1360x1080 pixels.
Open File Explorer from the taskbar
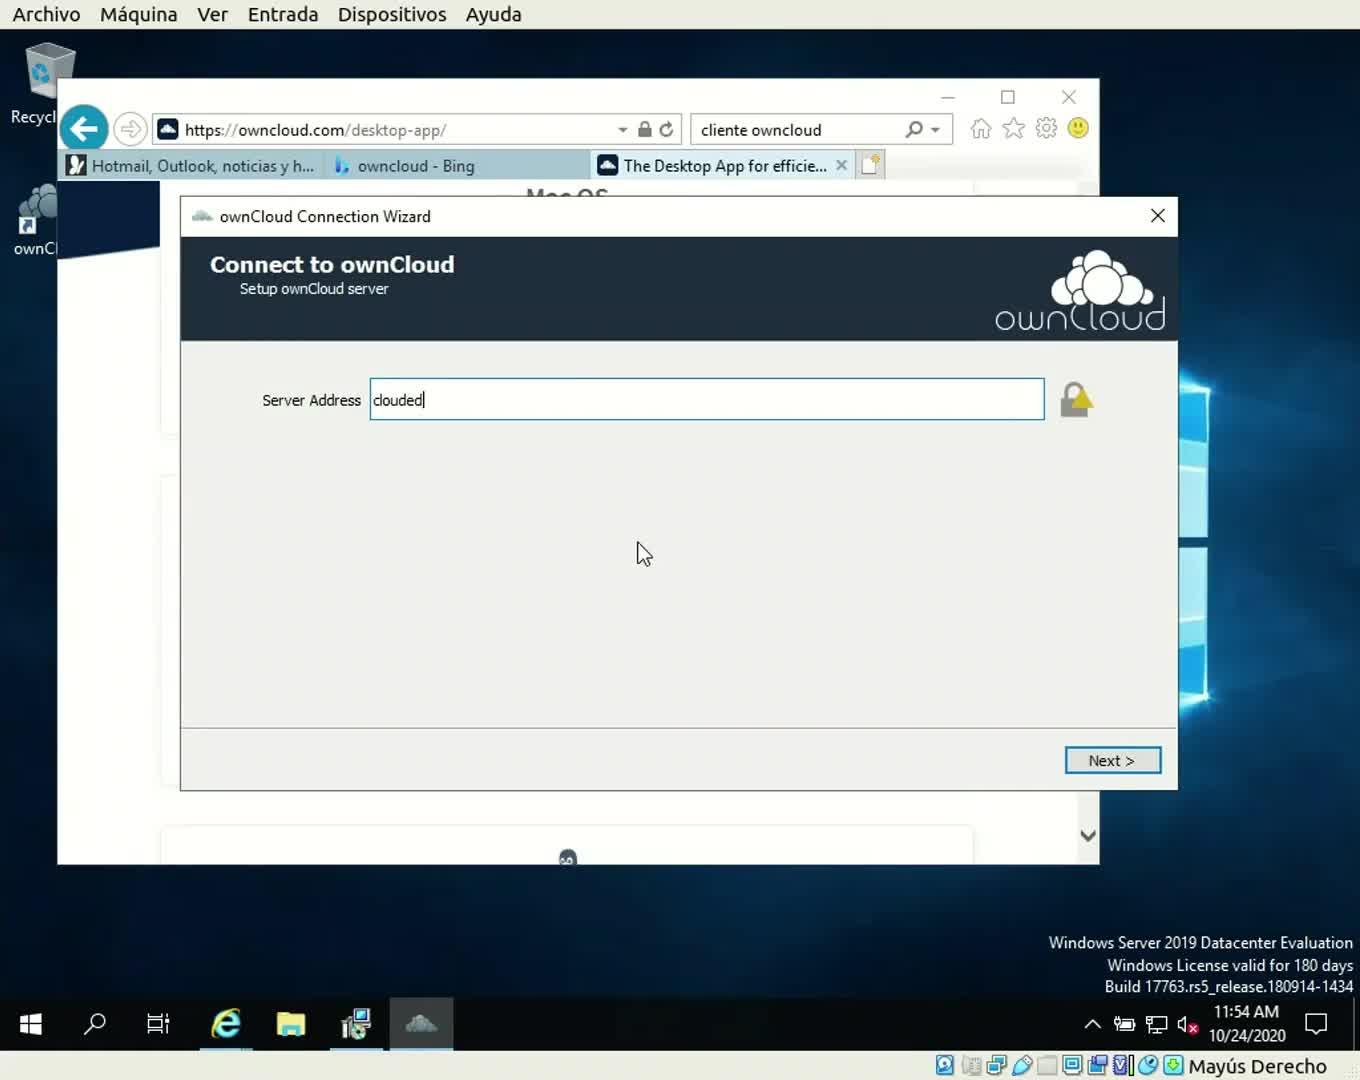[291, 1024]
